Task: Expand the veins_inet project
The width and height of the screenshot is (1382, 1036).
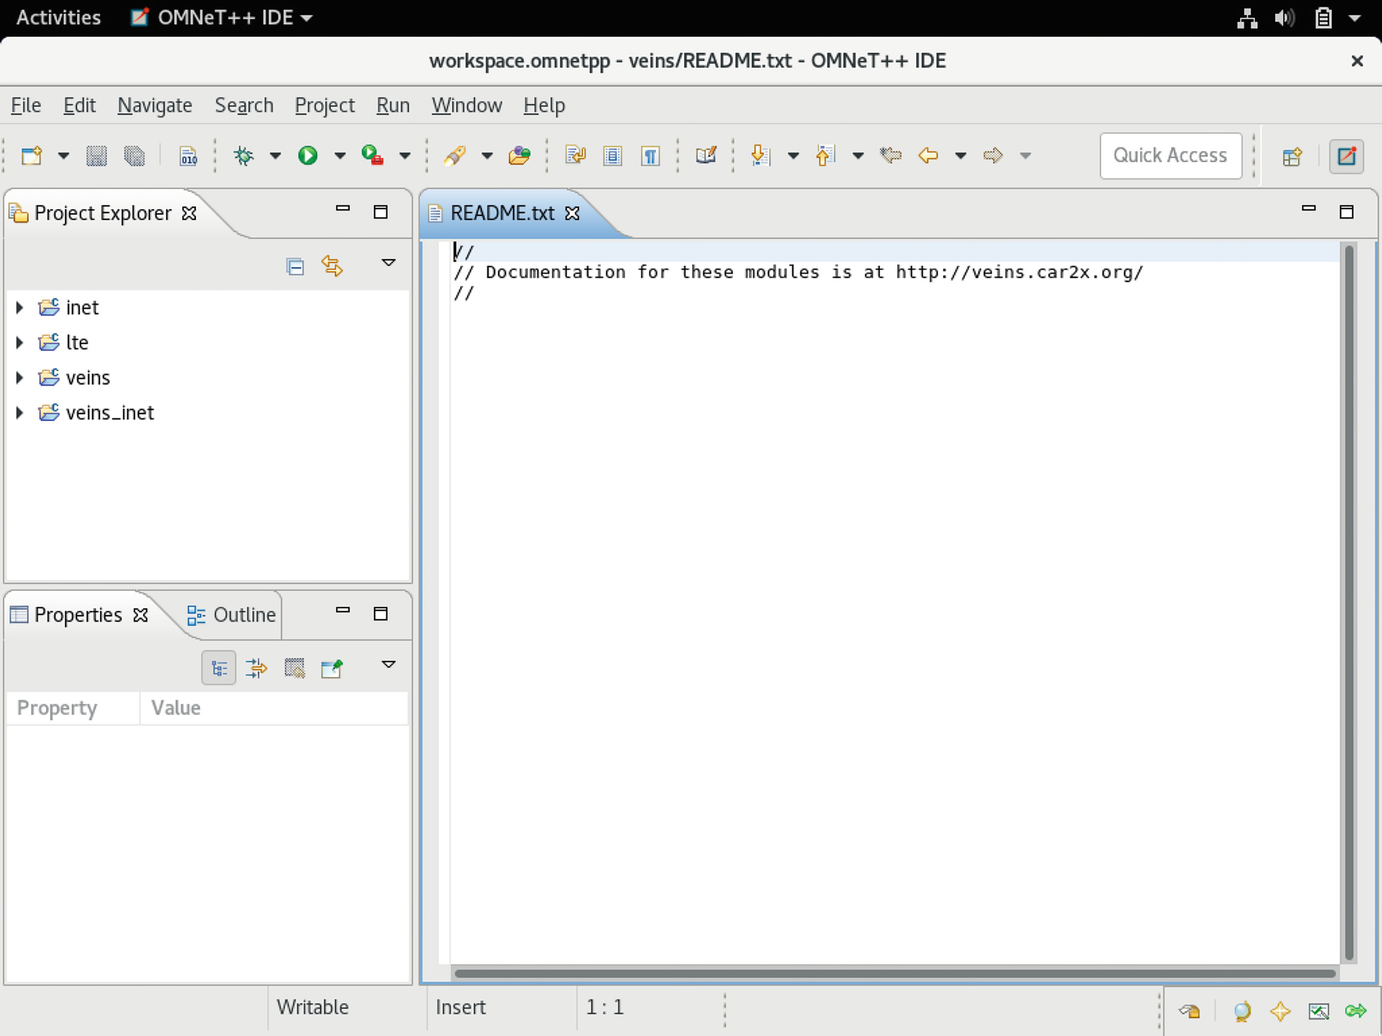Action: [19, 412]
